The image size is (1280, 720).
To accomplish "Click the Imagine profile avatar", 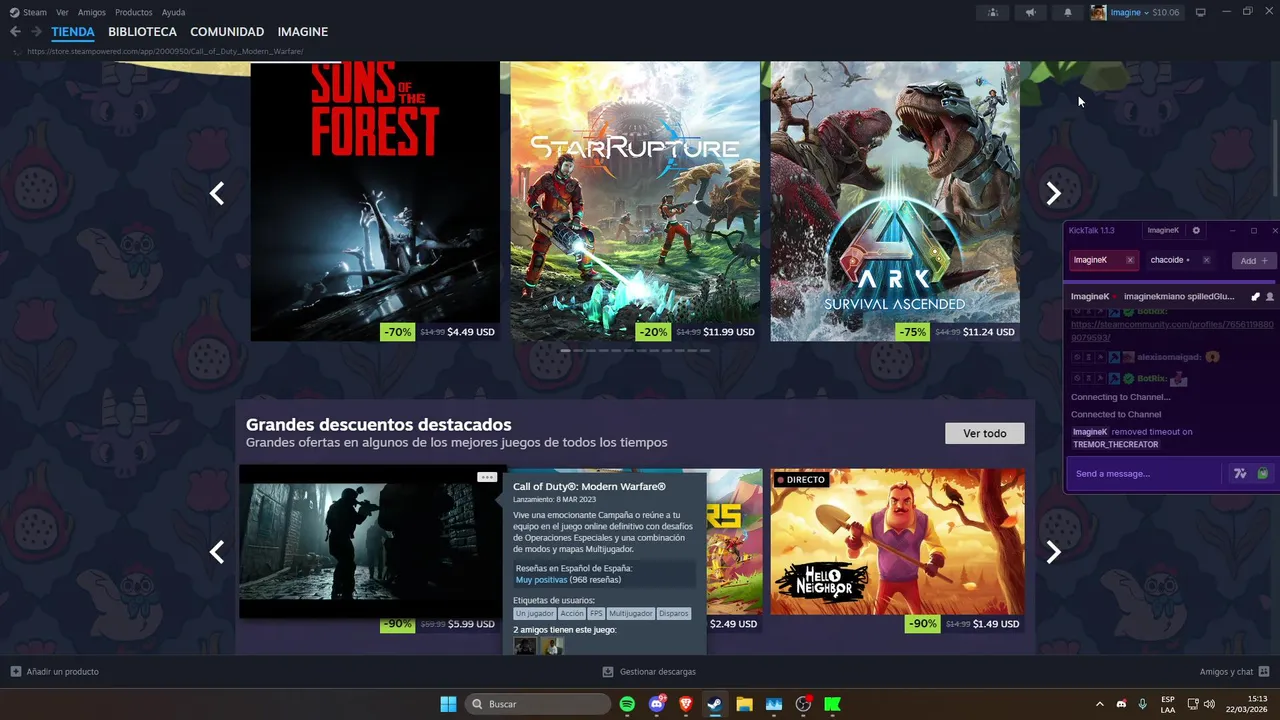I will (1099, 12).
